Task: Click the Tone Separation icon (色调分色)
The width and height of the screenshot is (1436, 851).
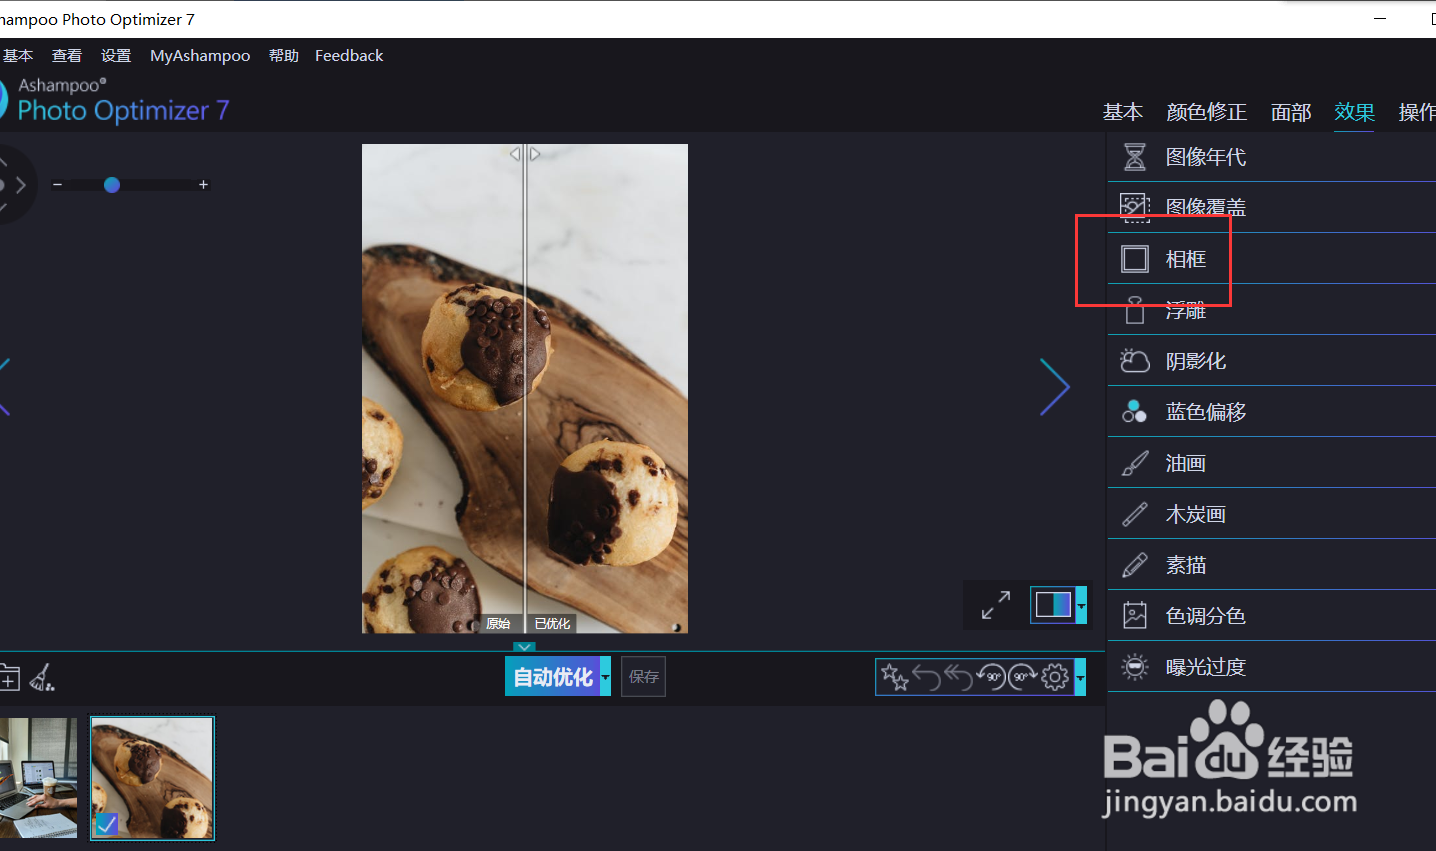Action: pos(1134,616)
